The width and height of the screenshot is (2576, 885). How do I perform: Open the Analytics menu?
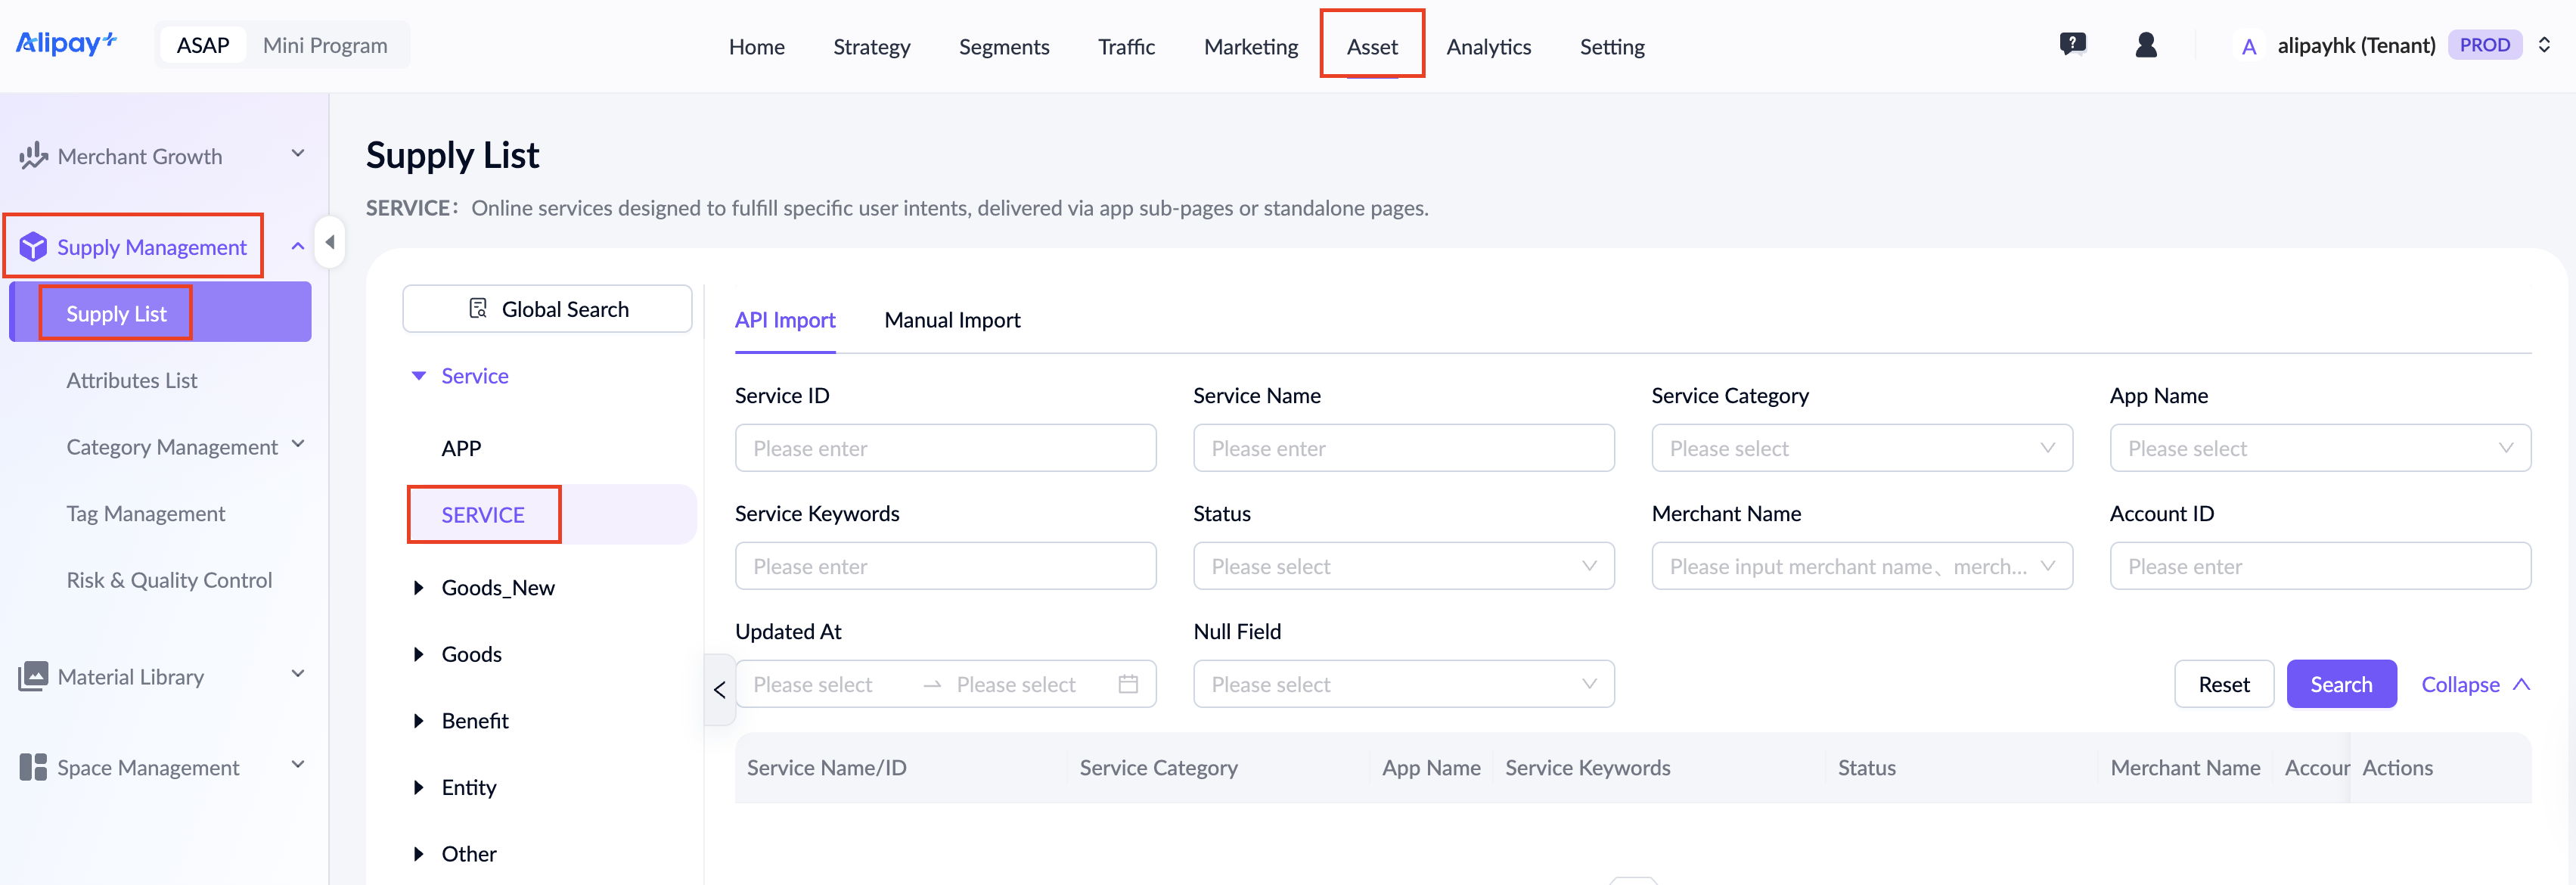1488,46
